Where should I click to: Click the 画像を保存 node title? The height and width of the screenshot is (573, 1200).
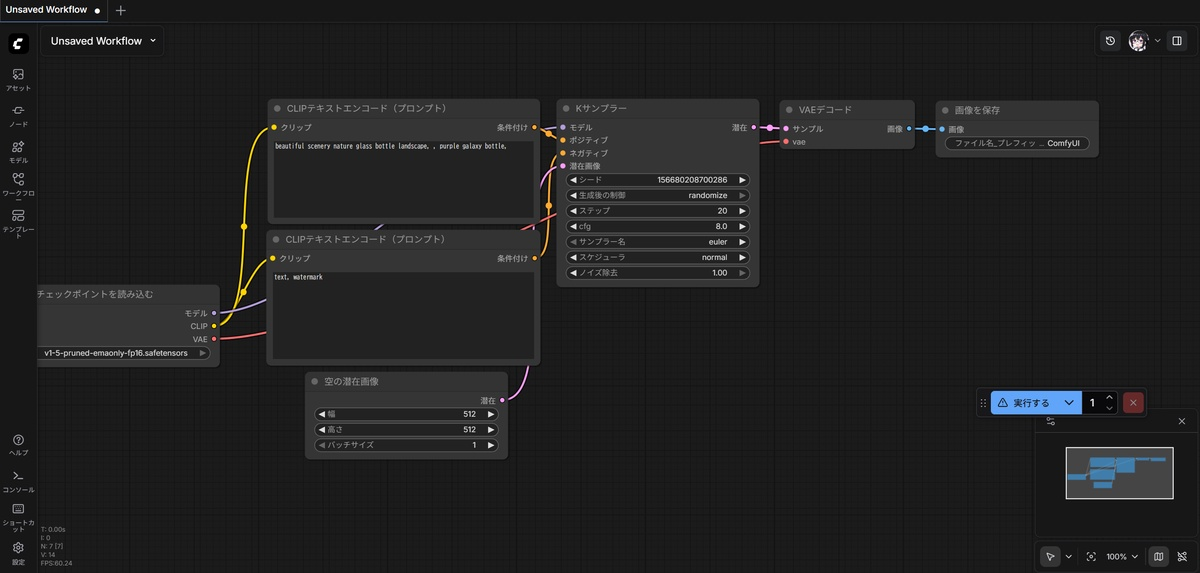(977, 110)
